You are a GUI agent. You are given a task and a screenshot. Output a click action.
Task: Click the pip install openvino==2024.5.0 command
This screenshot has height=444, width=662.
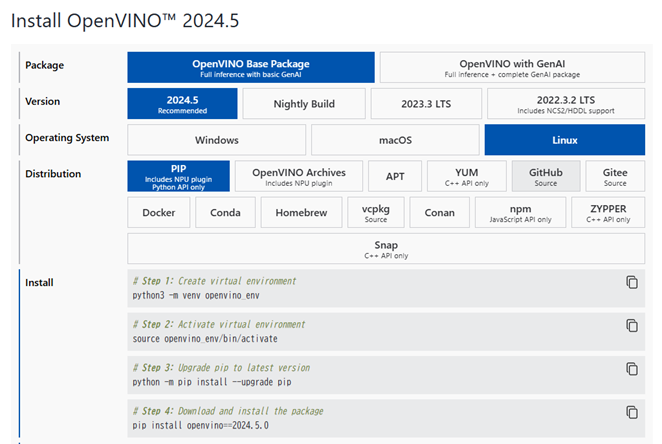click(x=201, y=425)
